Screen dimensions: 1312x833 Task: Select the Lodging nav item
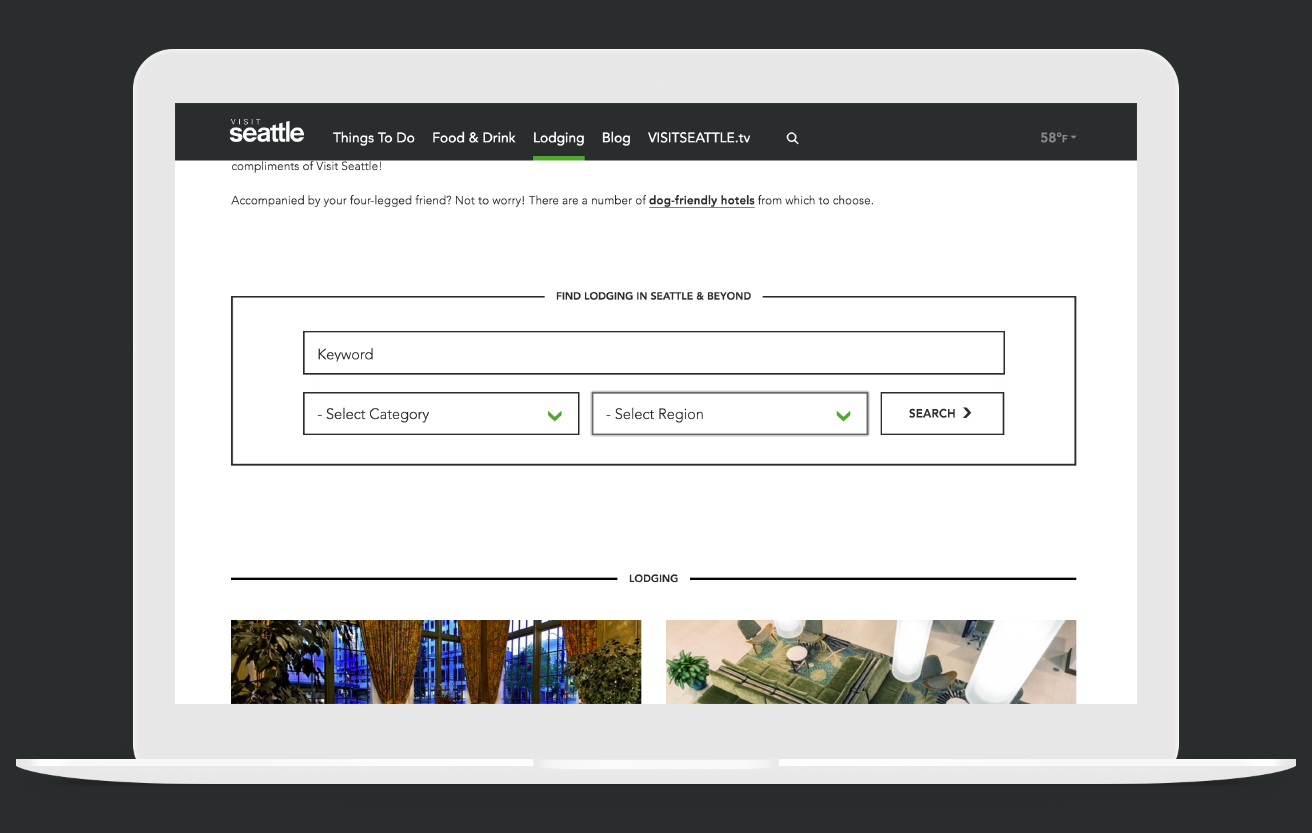pos(559,138)
